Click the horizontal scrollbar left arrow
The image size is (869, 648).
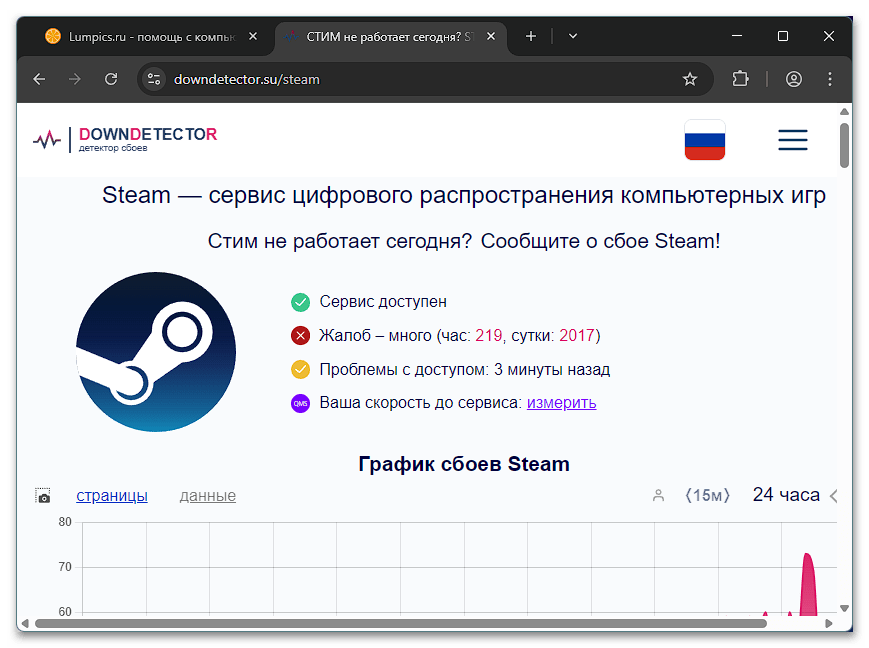25,624
